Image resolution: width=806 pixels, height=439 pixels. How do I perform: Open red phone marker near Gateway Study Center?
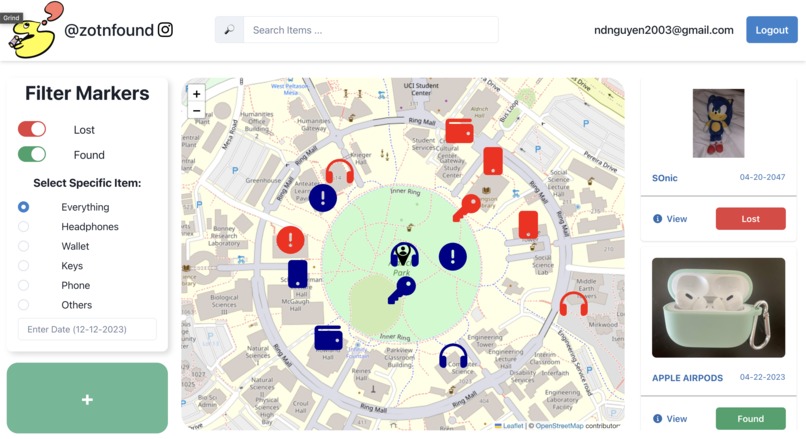click(493, 161)
